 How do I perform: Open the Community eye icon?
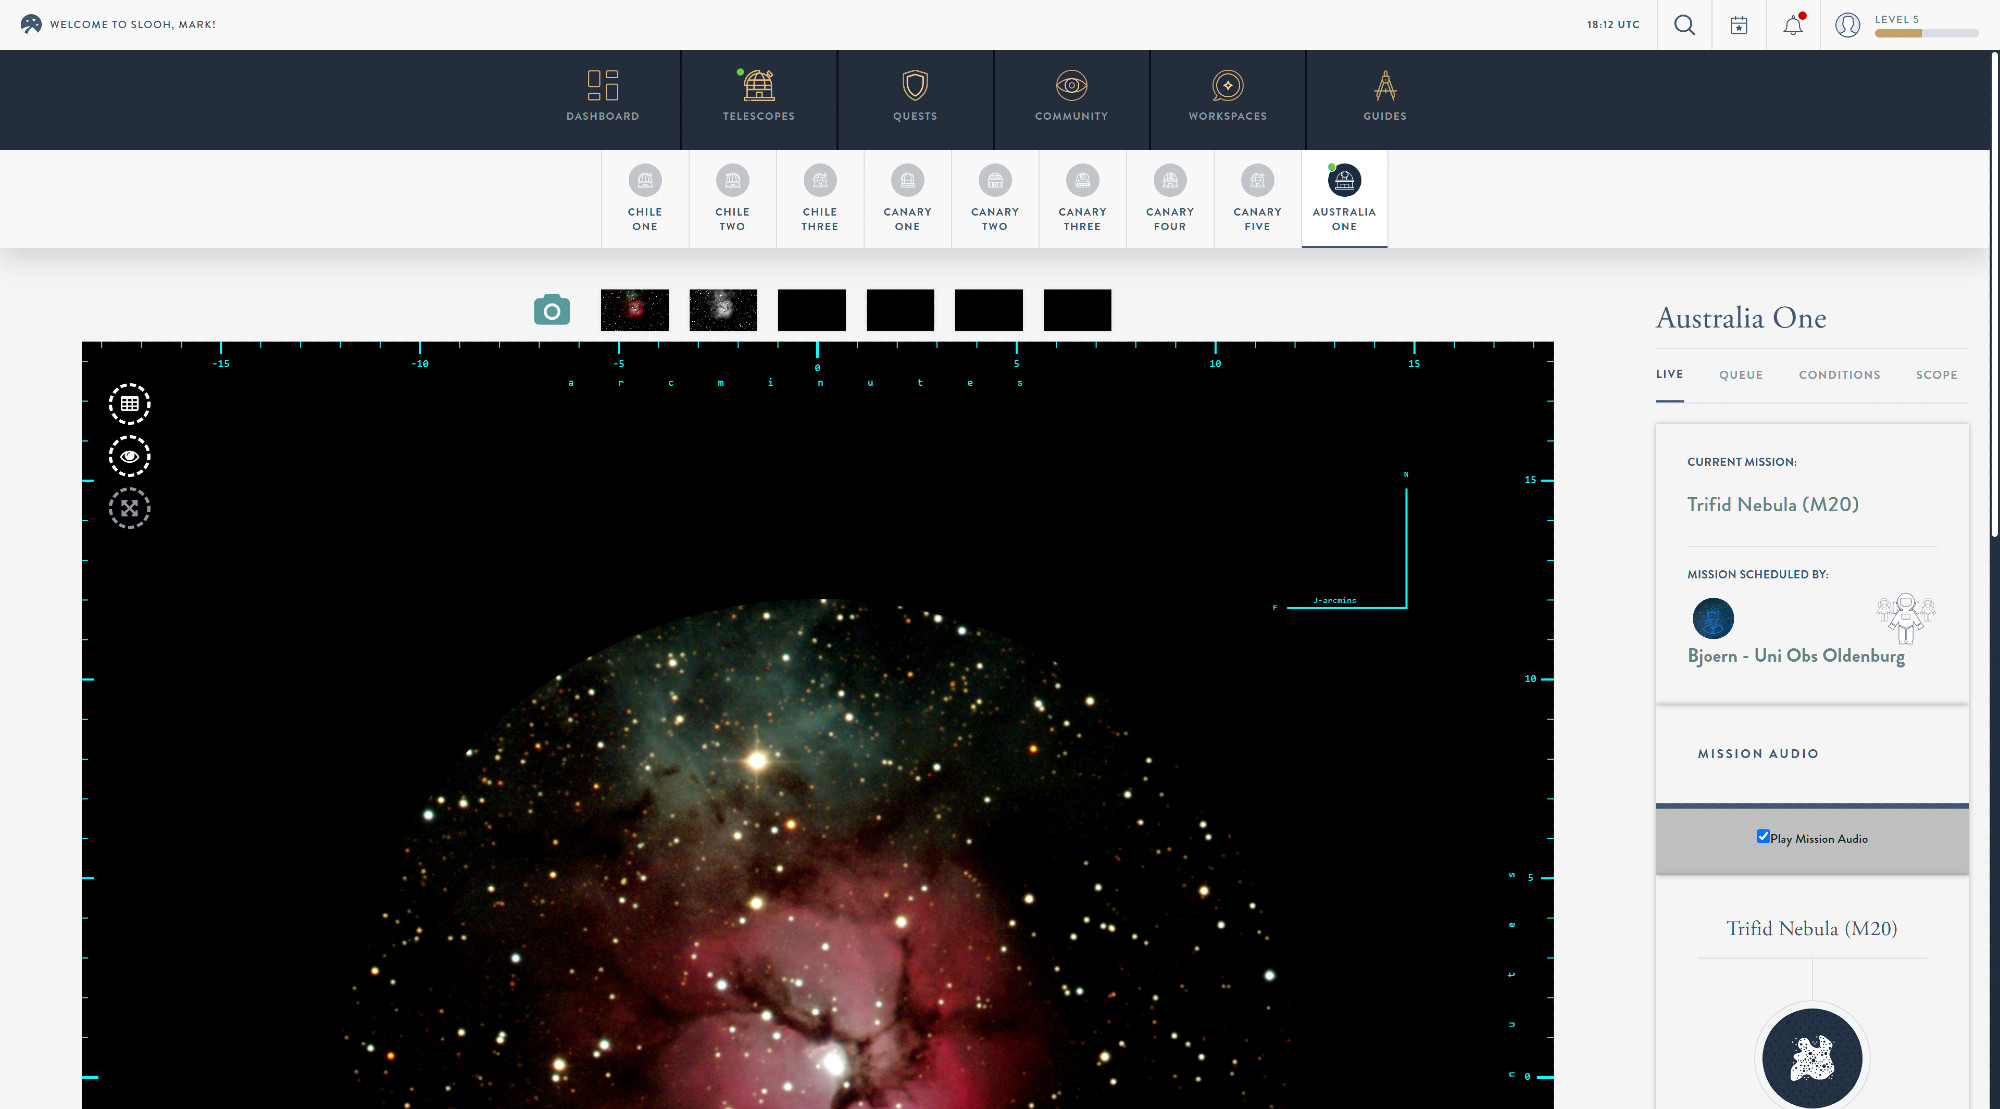pos(1071,86)
